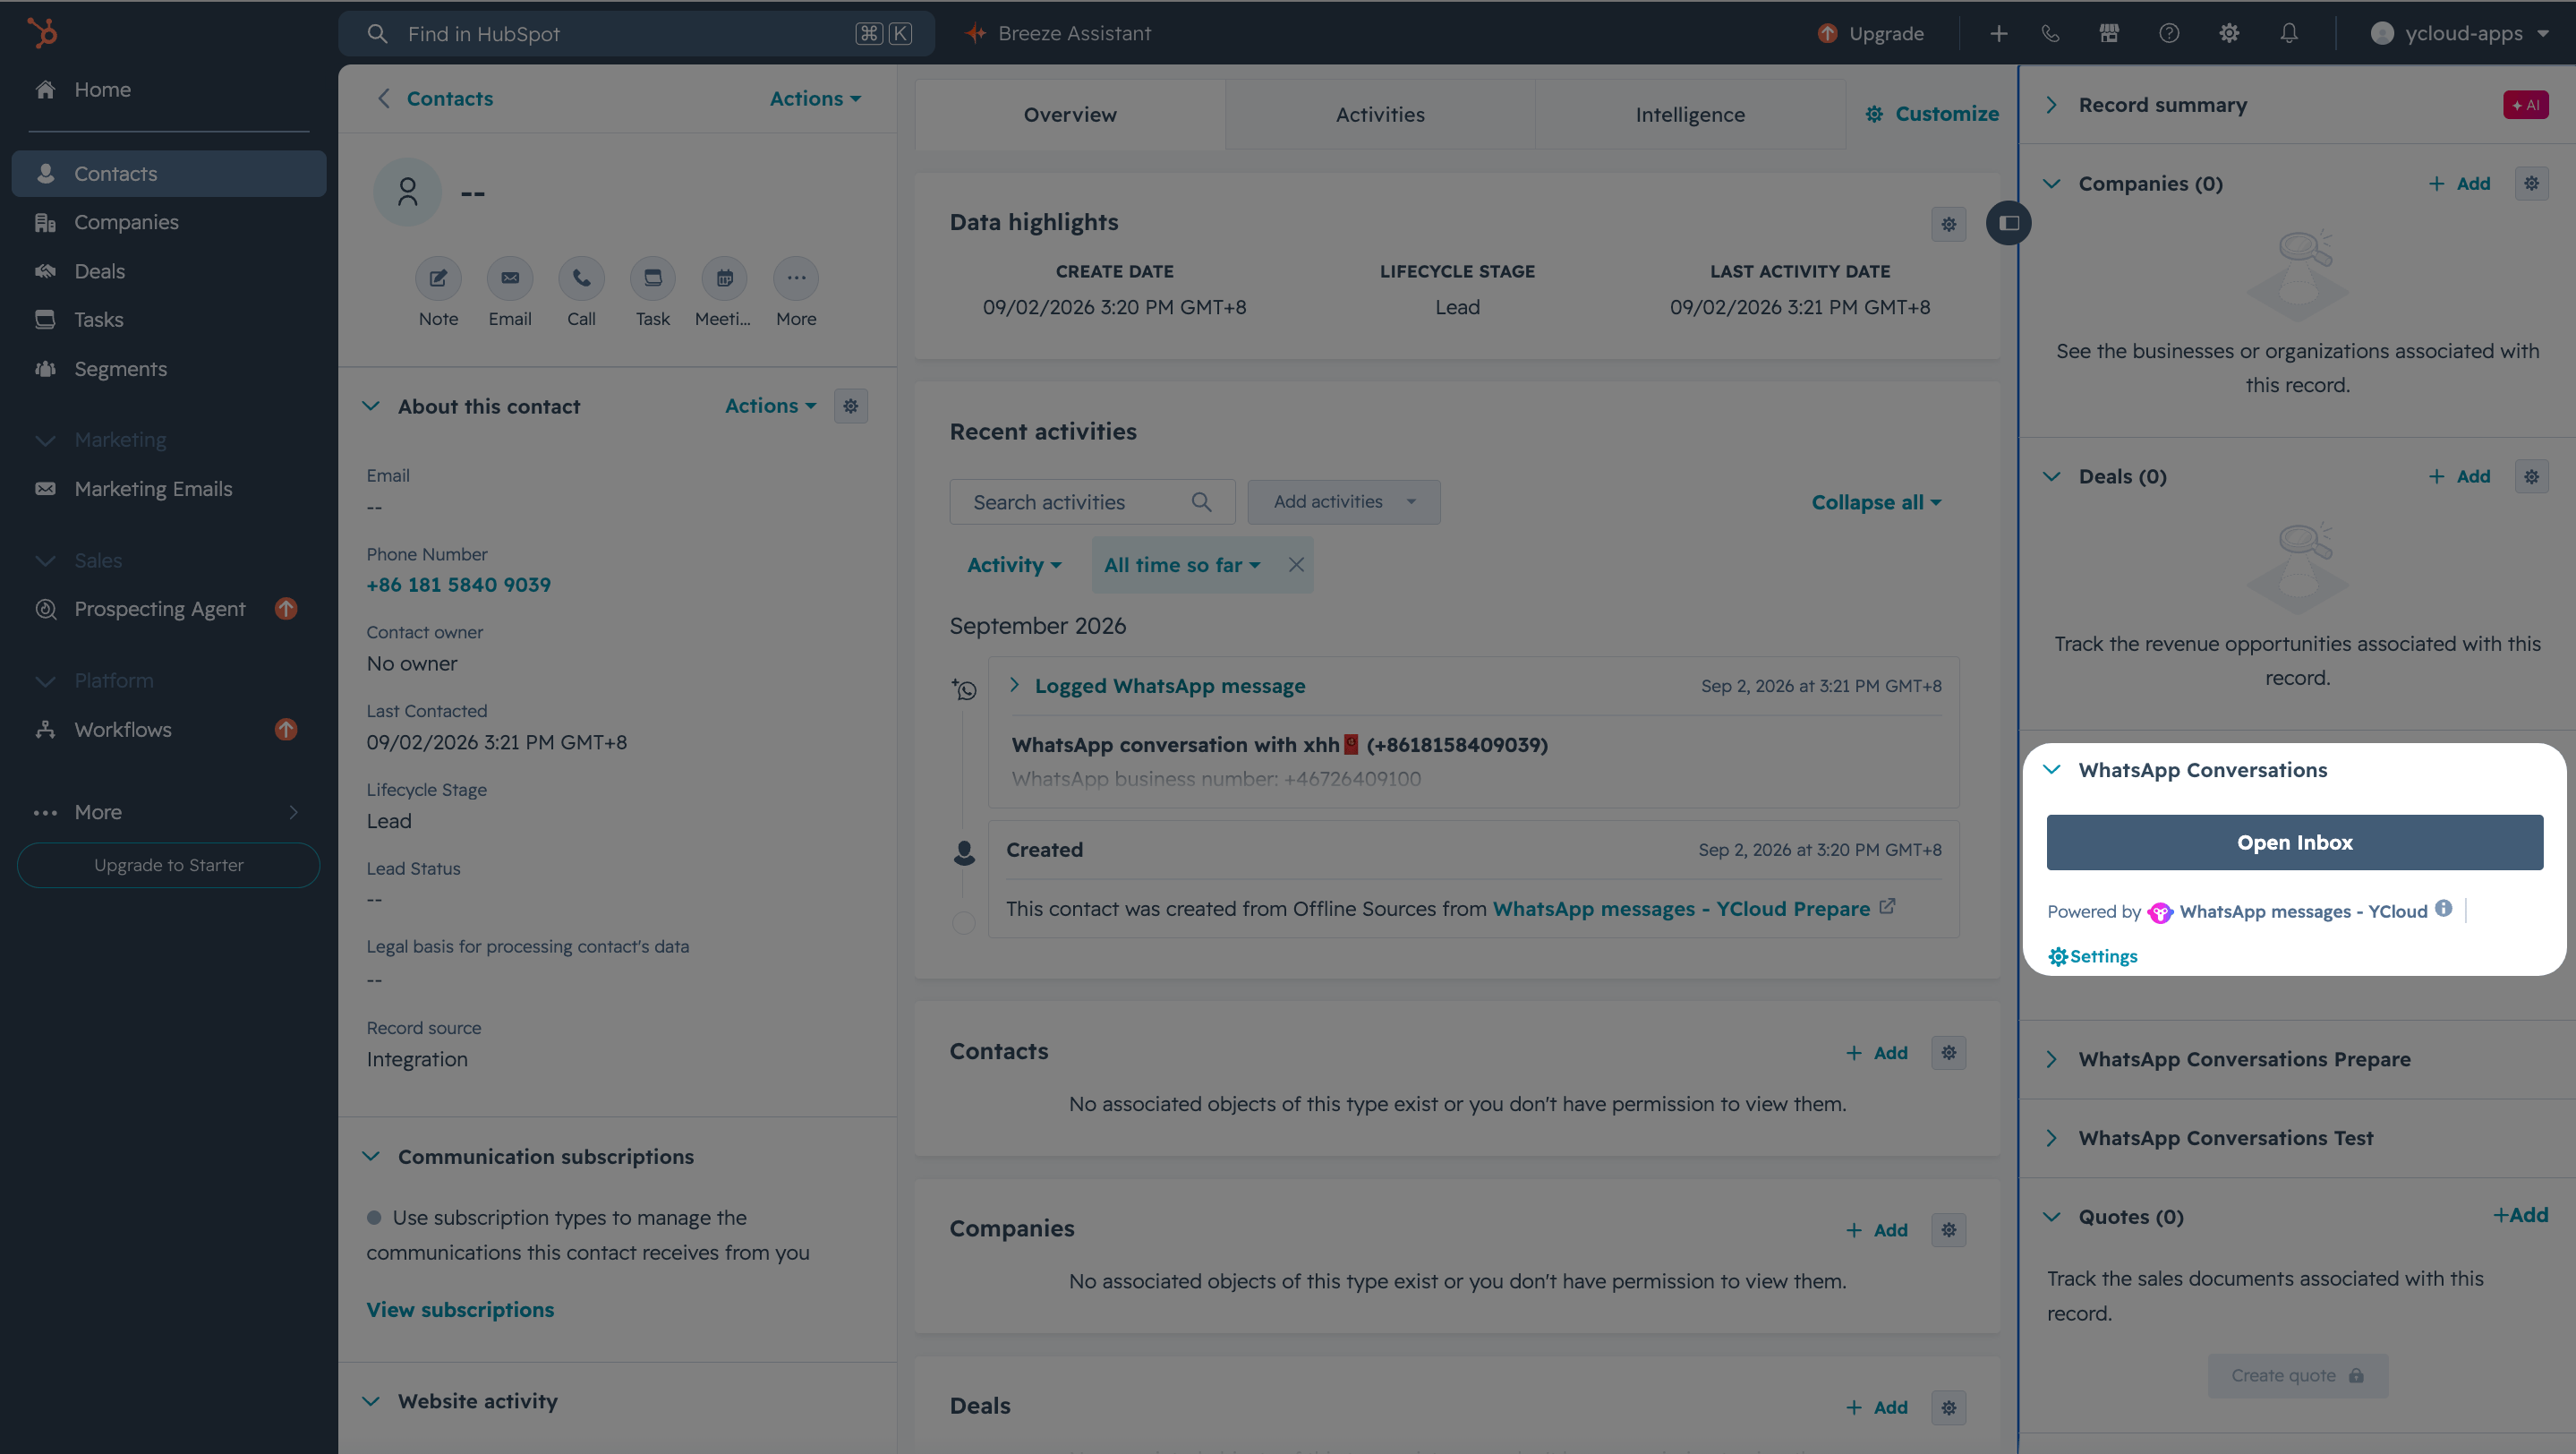
Task: Click the Open Inbox button
Action: 2295,842
